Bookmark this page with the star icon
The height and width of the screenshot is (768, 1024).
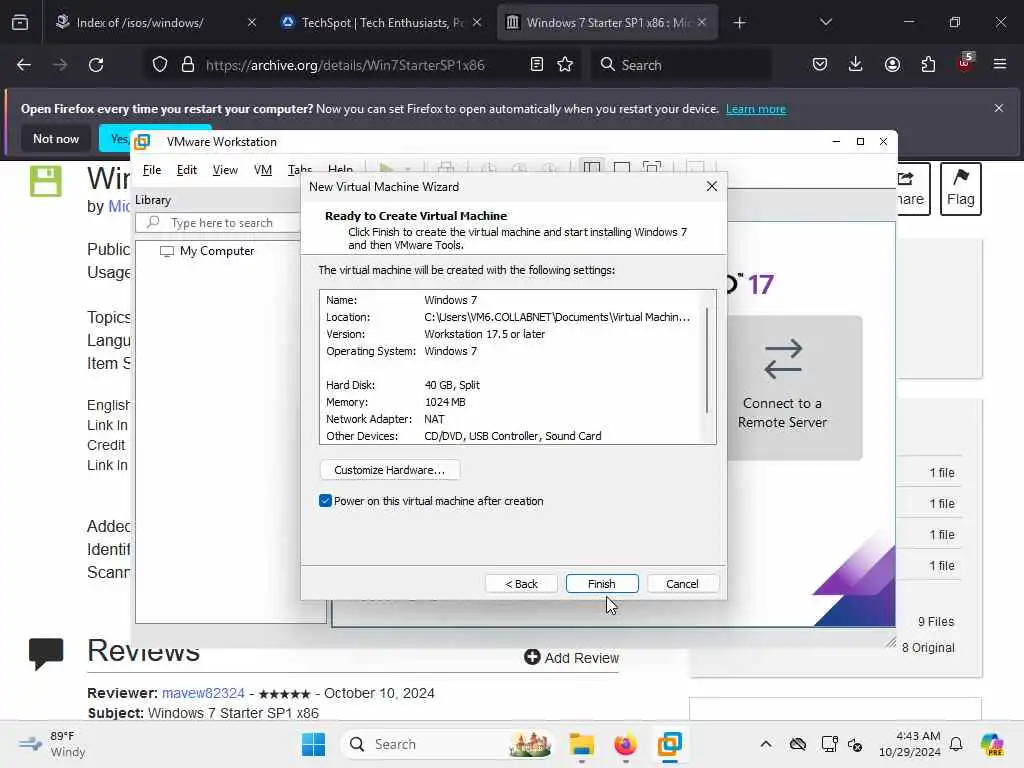pyautogui.click(x=566, y=65)
